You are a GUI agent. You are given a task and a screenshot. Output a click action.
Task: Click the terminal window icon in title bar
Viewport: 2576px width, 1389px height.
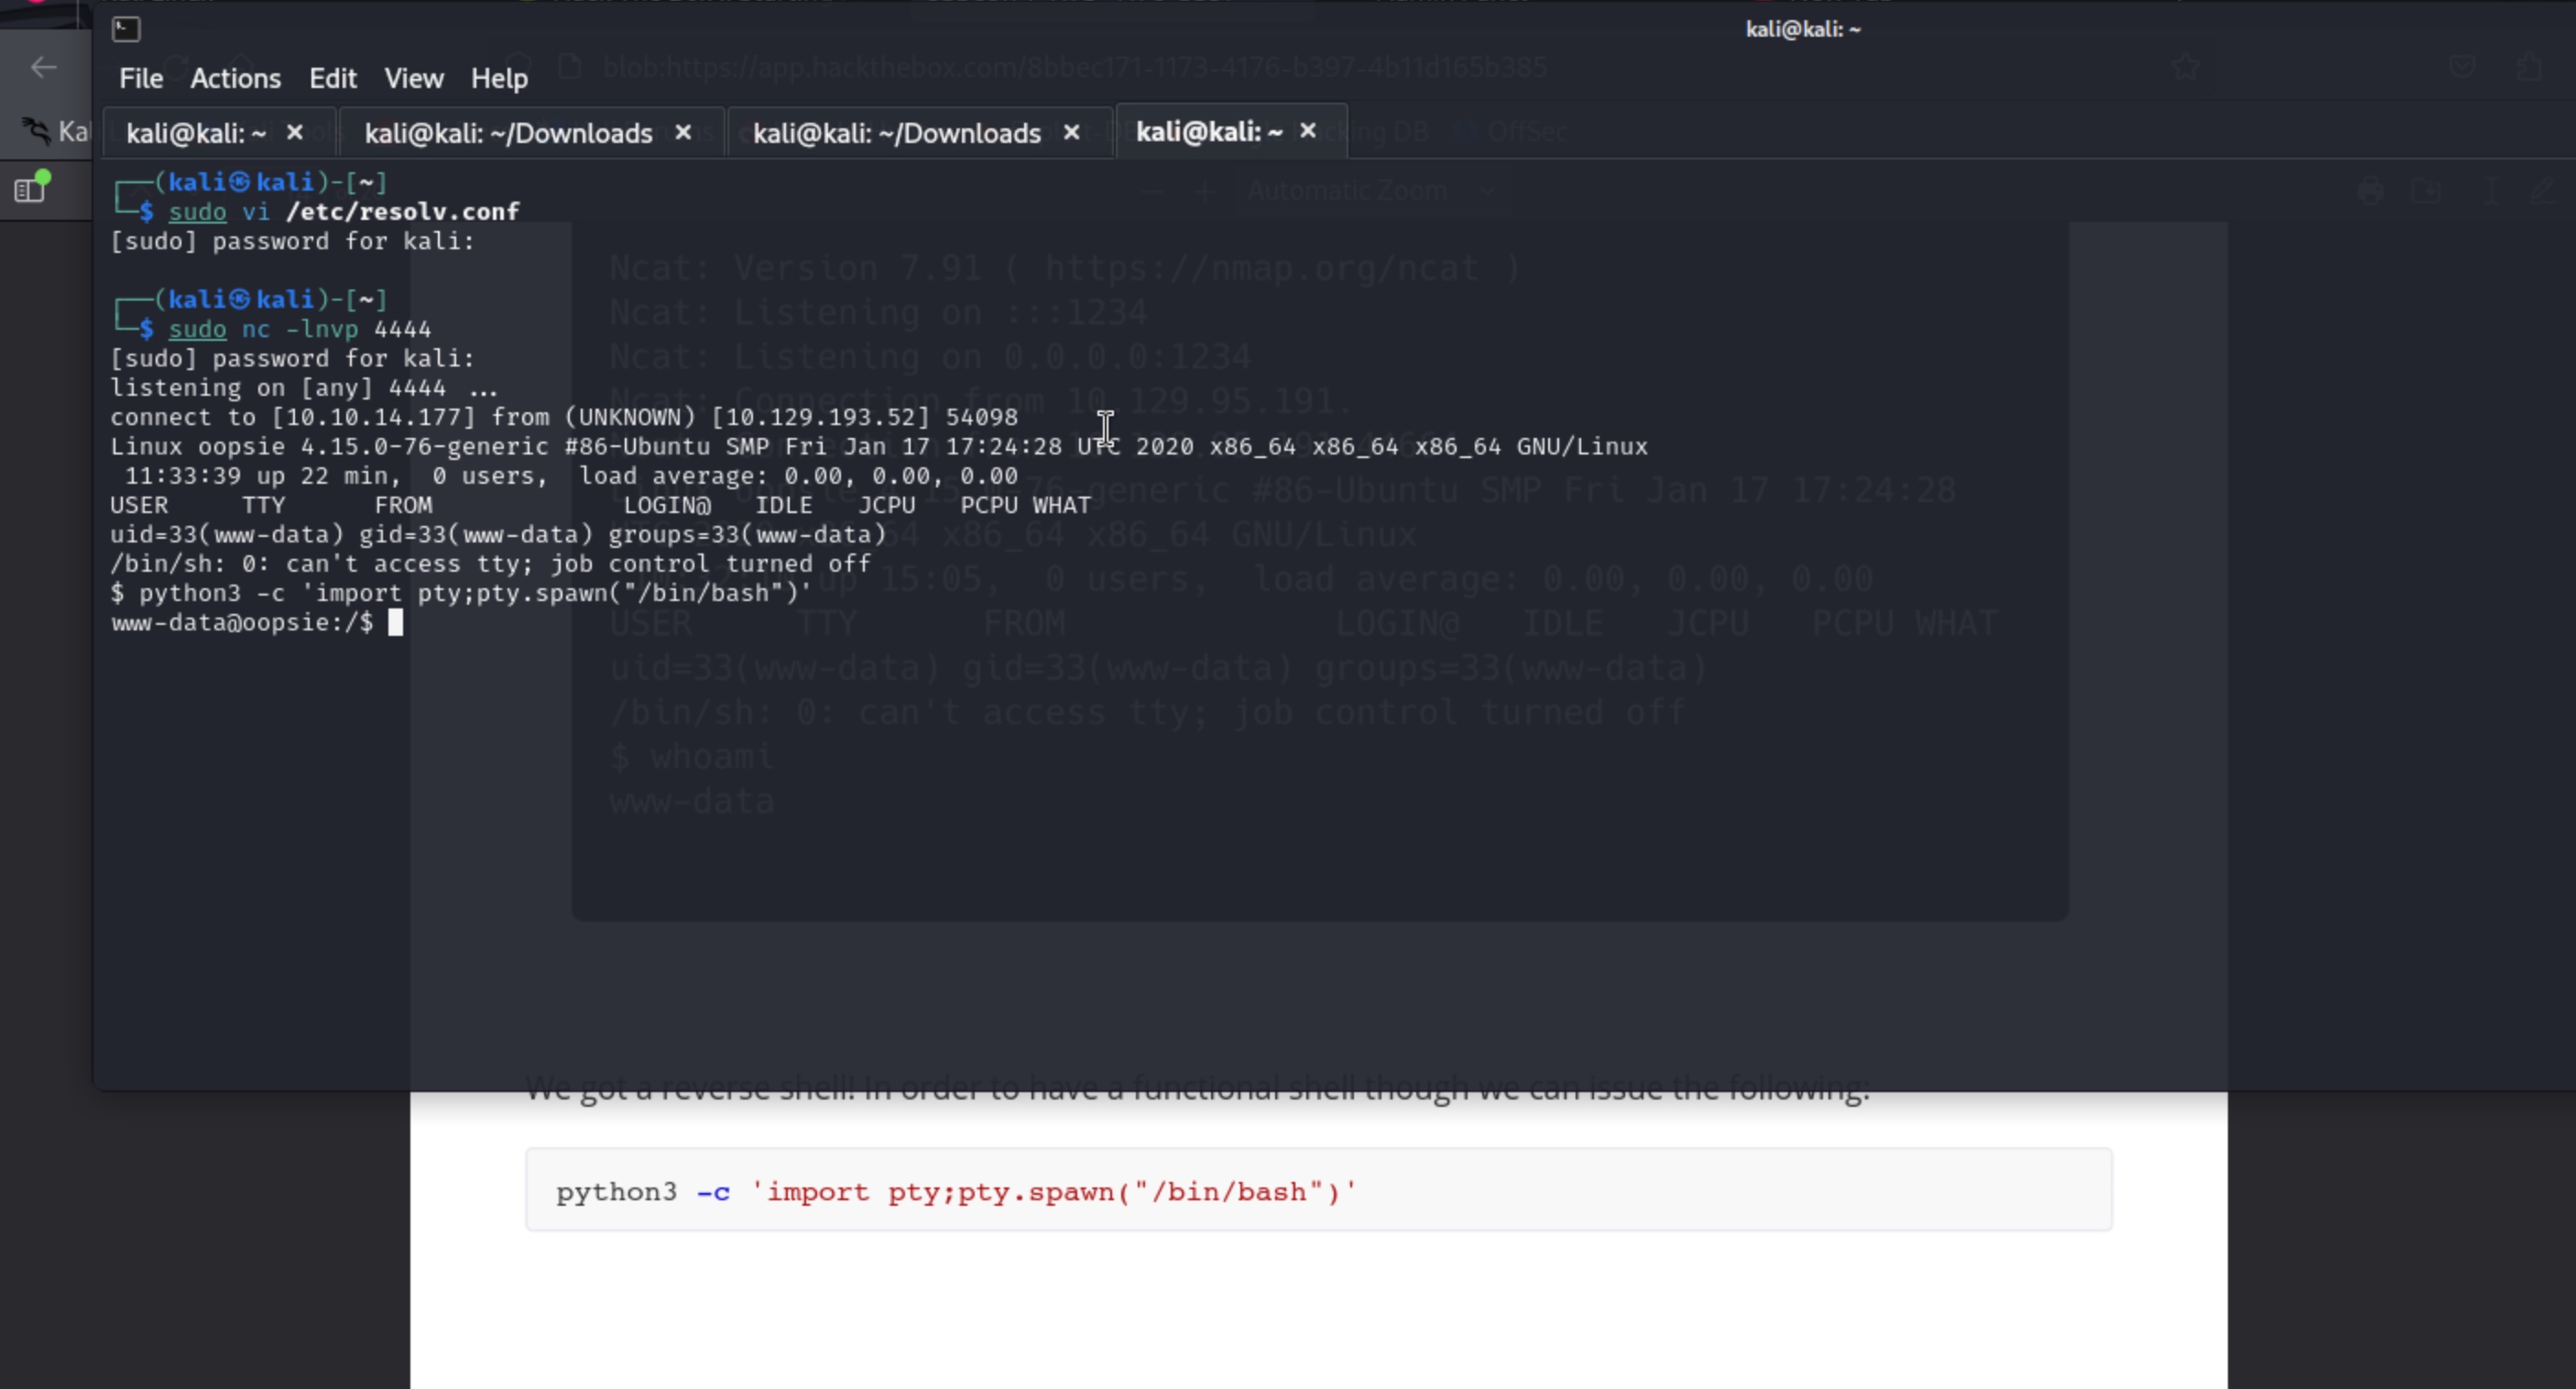126,29
